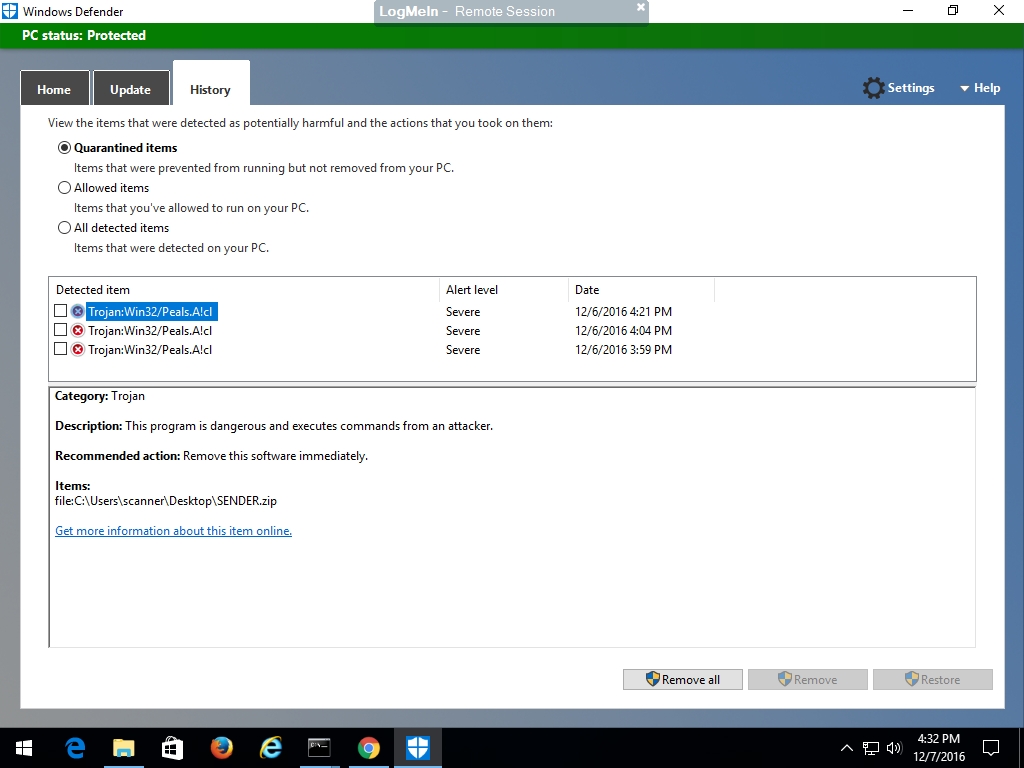Open the taskbar clock showing 4:32 PM
This screenshot has width=1024, height=768.
pyautogui.click(x=938, y=748)
